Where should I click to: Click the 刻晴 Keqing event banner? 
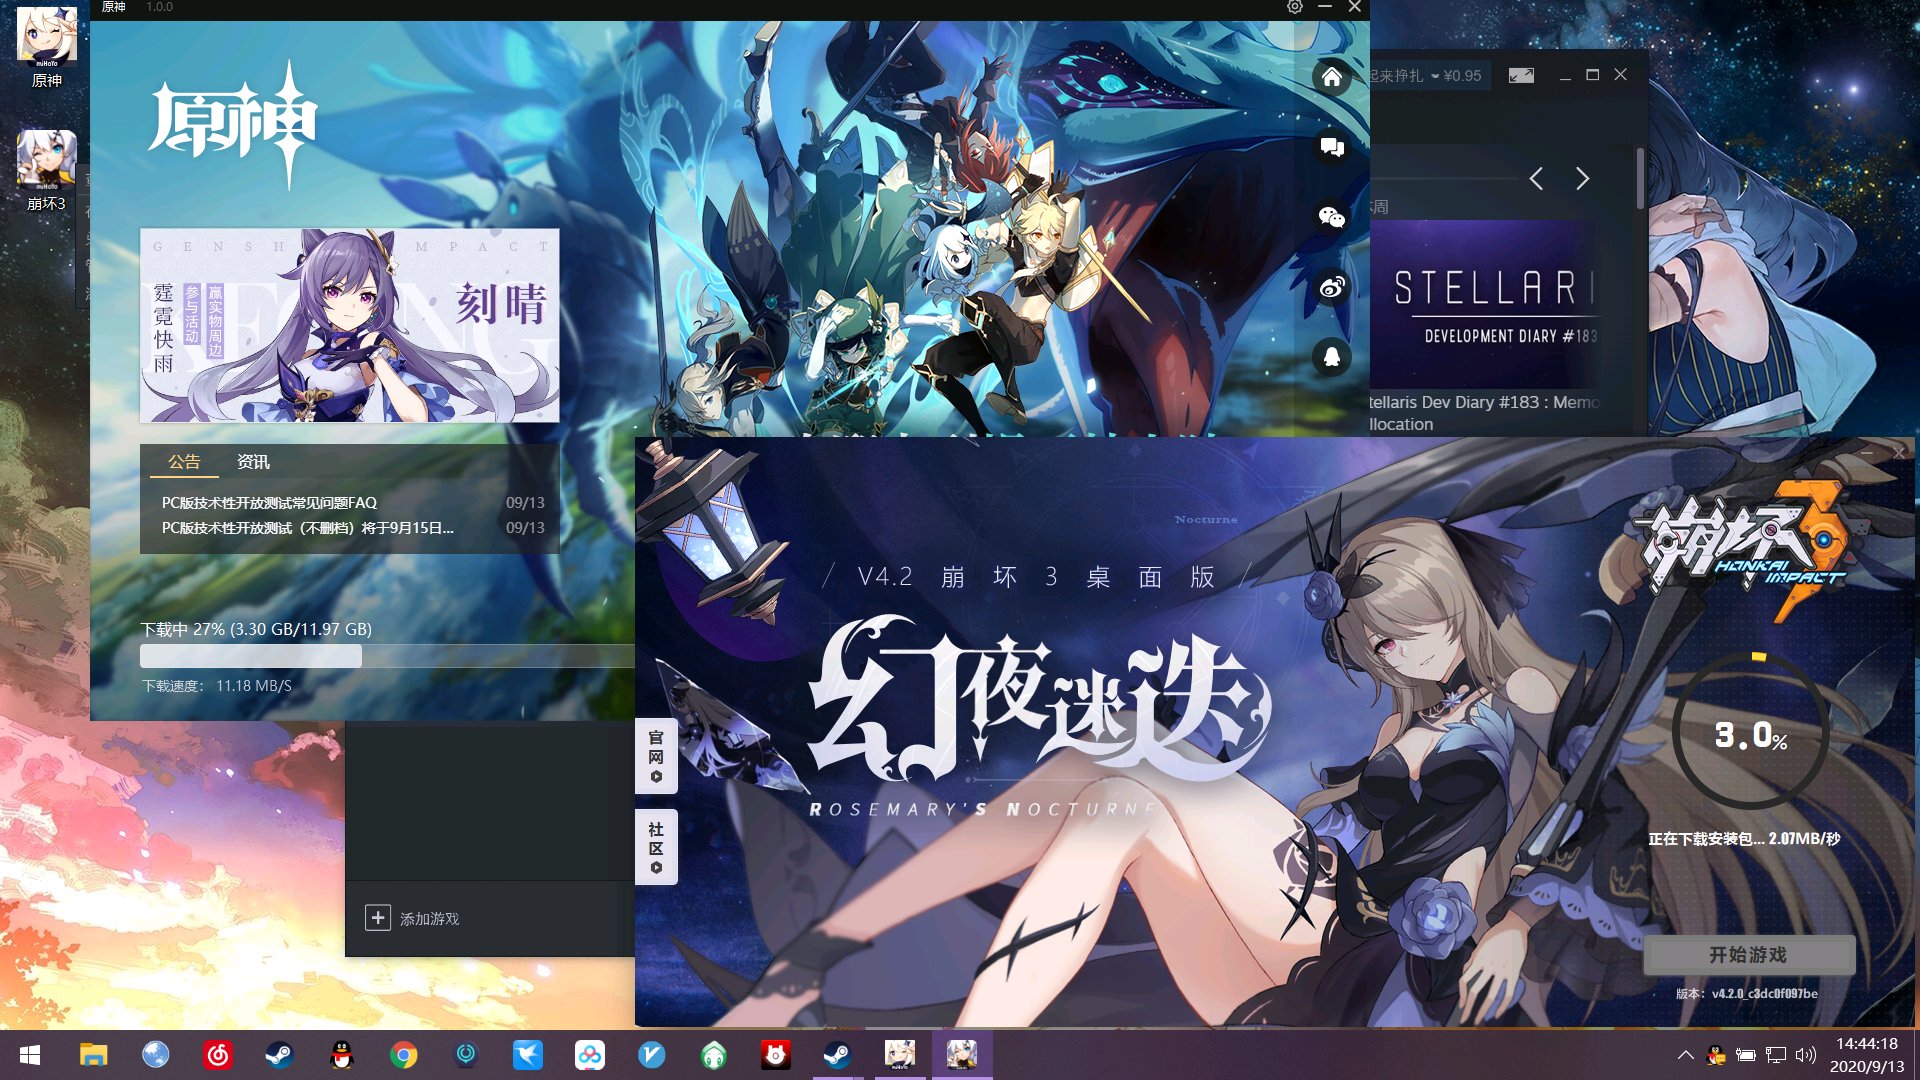click(349, 325)
